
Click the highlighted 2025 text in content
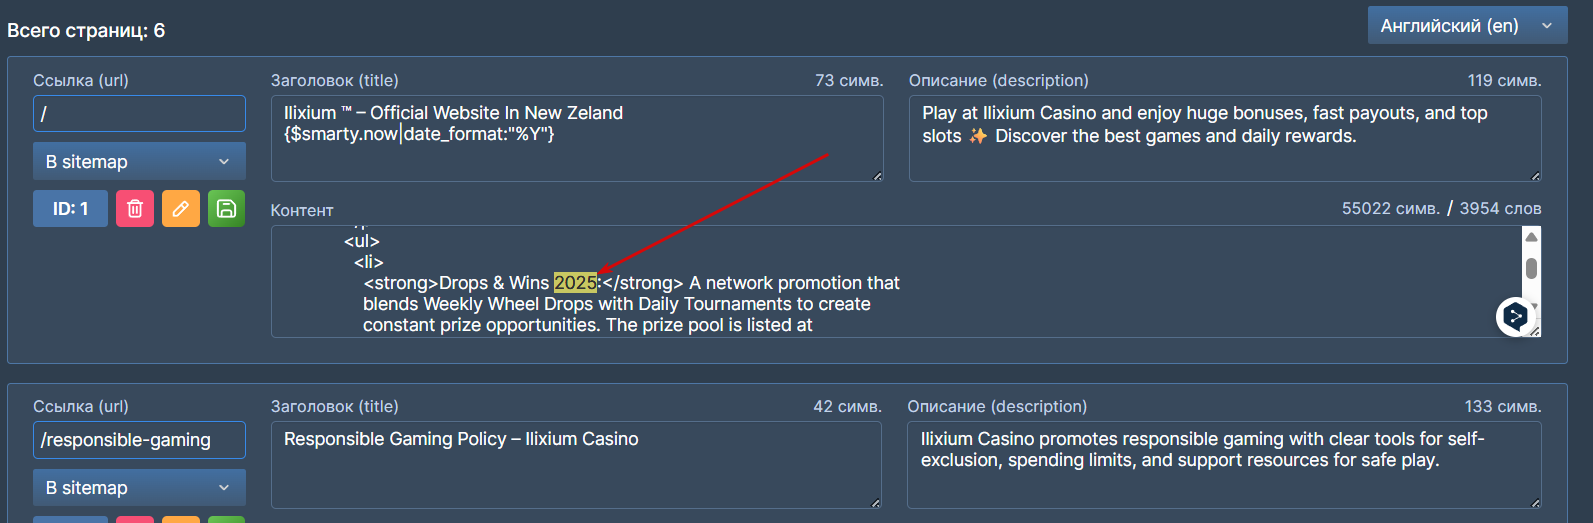[x=575, y=283]
